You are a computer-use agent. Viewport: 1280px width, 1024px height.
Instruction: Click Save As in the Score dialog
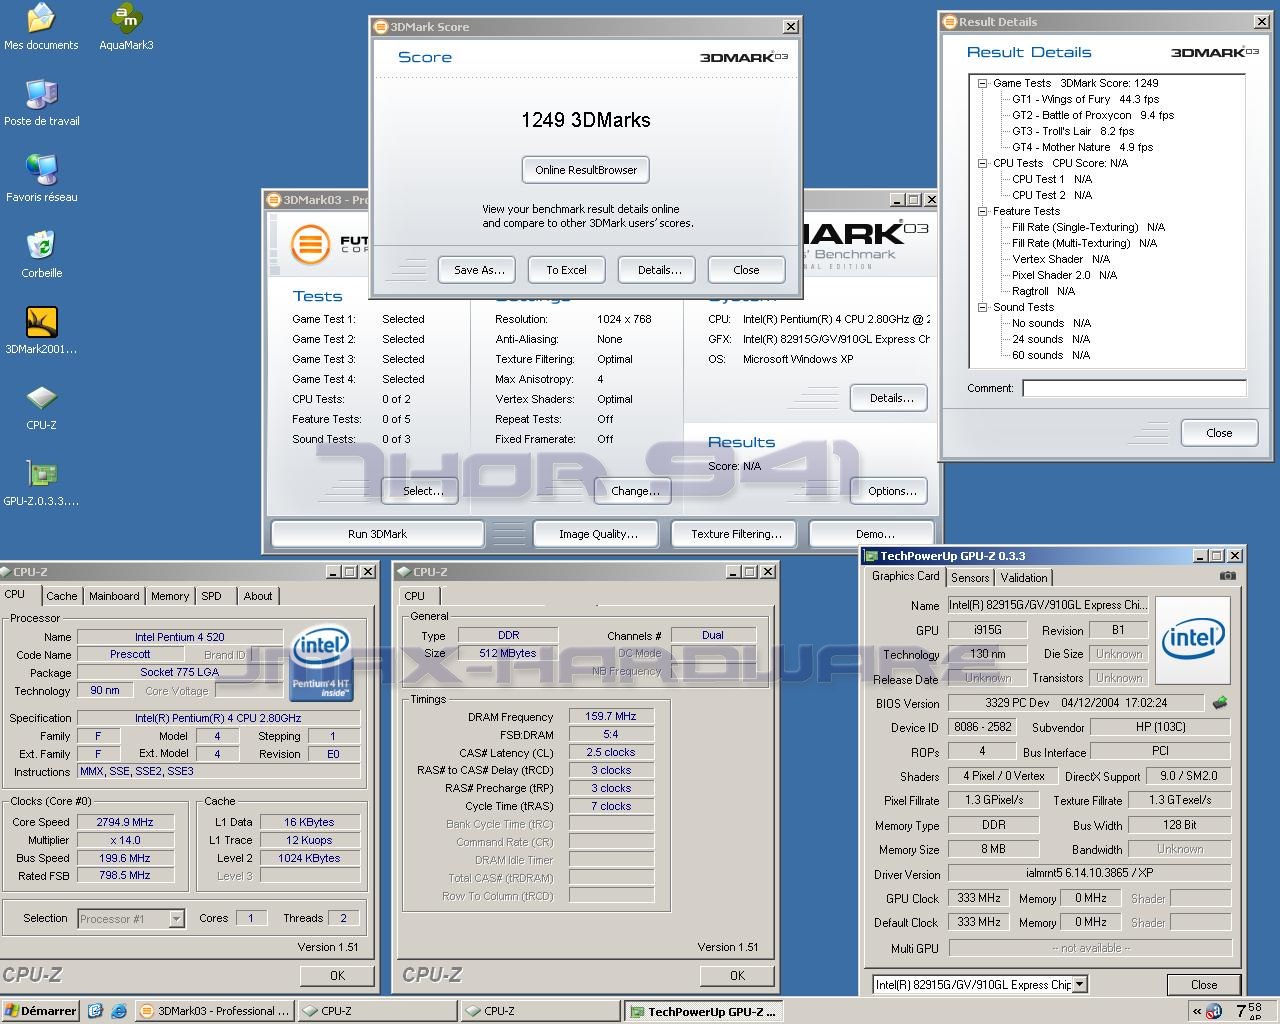(479, 270)
